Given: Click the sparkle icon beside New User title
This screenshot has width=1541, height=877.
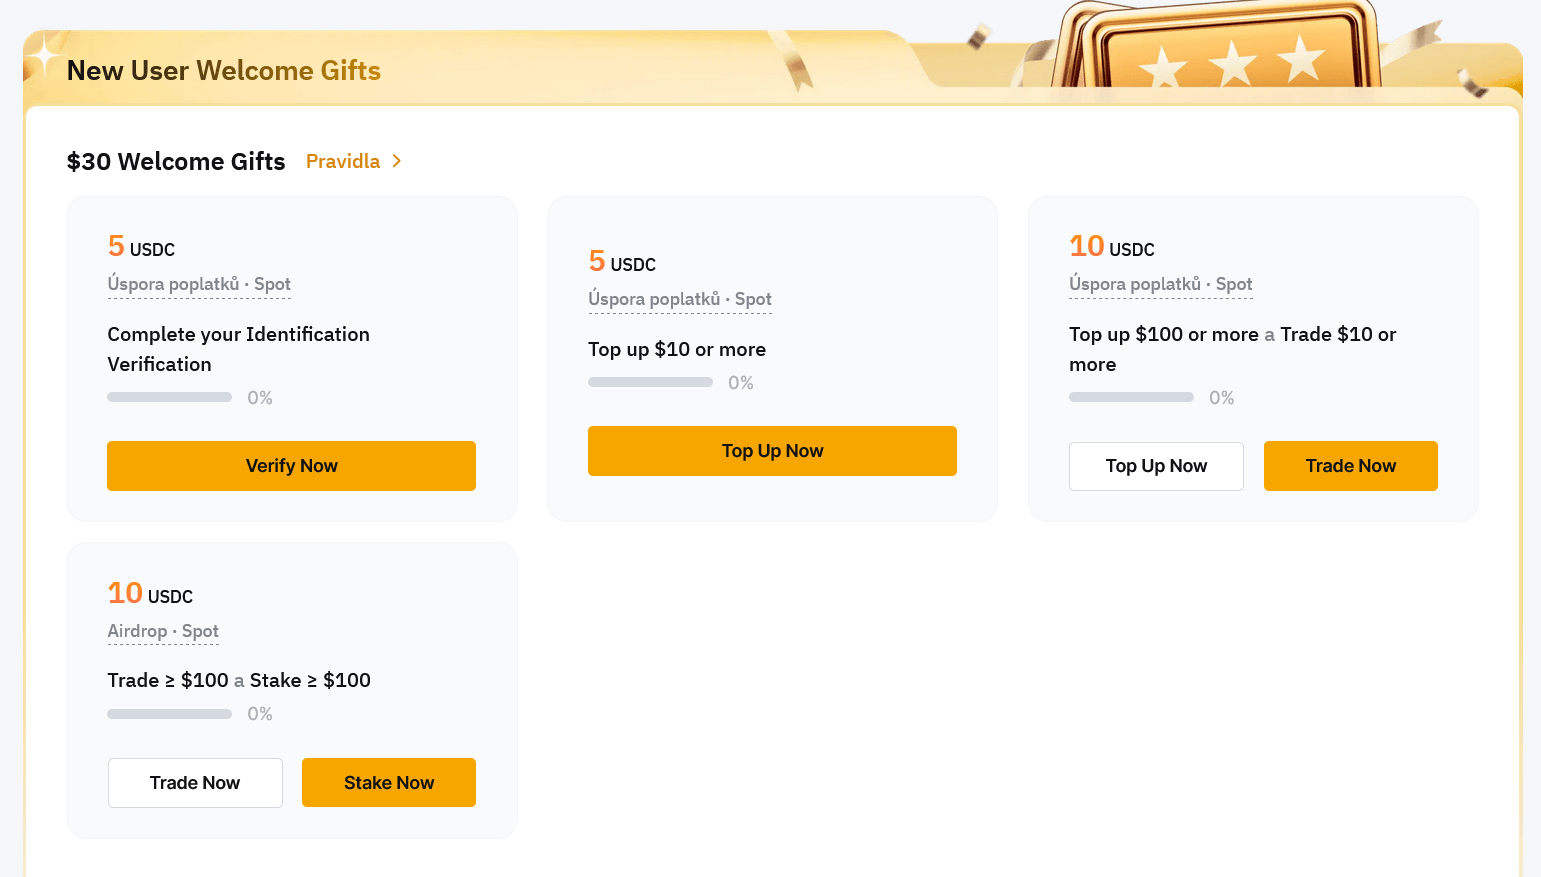Looking at the screenshot, I should [43, 57].
